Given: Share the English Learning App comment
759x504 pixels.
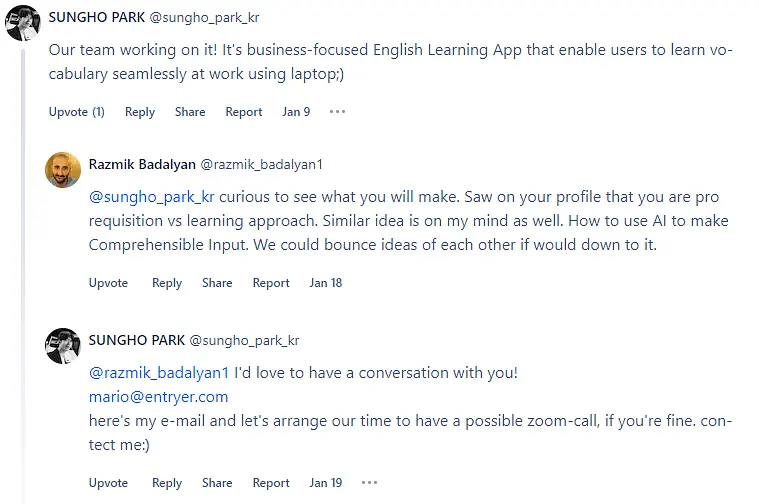Looking at the screenshot, I should 190,112.
